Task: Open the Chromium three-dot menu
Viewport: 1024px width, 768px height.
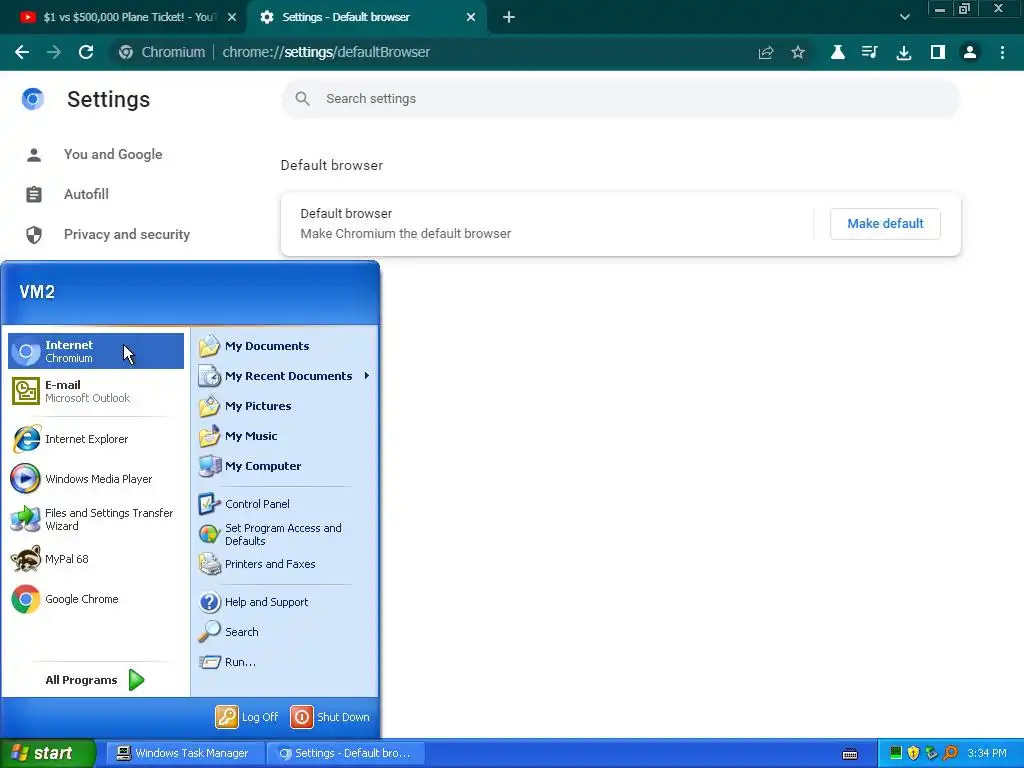Action: [x=1002, y=52]
